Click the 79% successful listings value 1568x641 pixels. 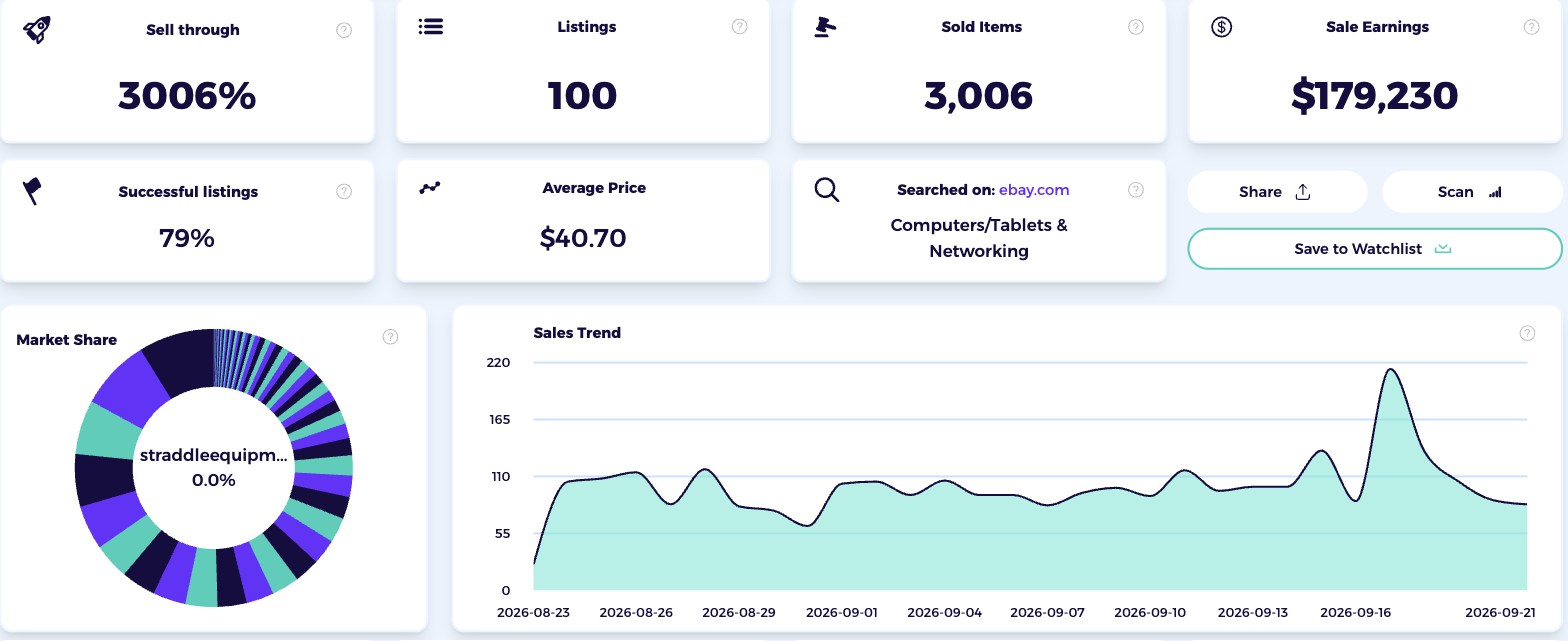tap(187, 238)
